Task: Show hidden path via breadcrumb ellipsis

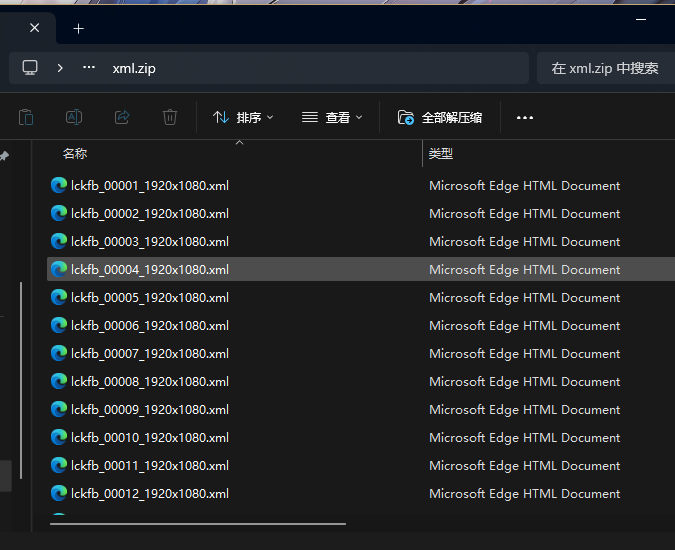Action: [x=89, y=68]
